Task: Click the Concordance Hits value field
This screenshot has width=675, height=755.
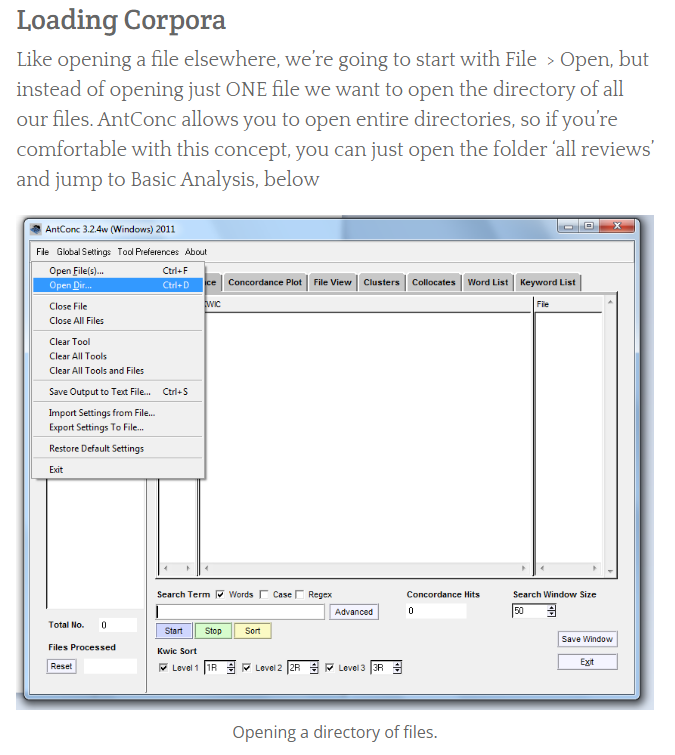Action: 436,611
